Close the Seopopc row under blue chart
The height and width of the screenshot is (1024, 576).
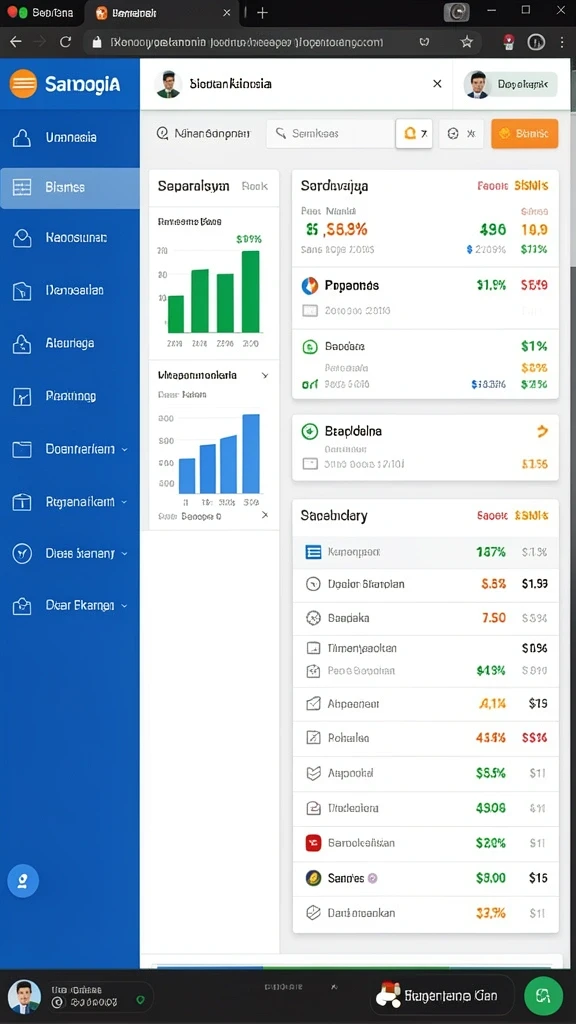click(x=264, y=515)
